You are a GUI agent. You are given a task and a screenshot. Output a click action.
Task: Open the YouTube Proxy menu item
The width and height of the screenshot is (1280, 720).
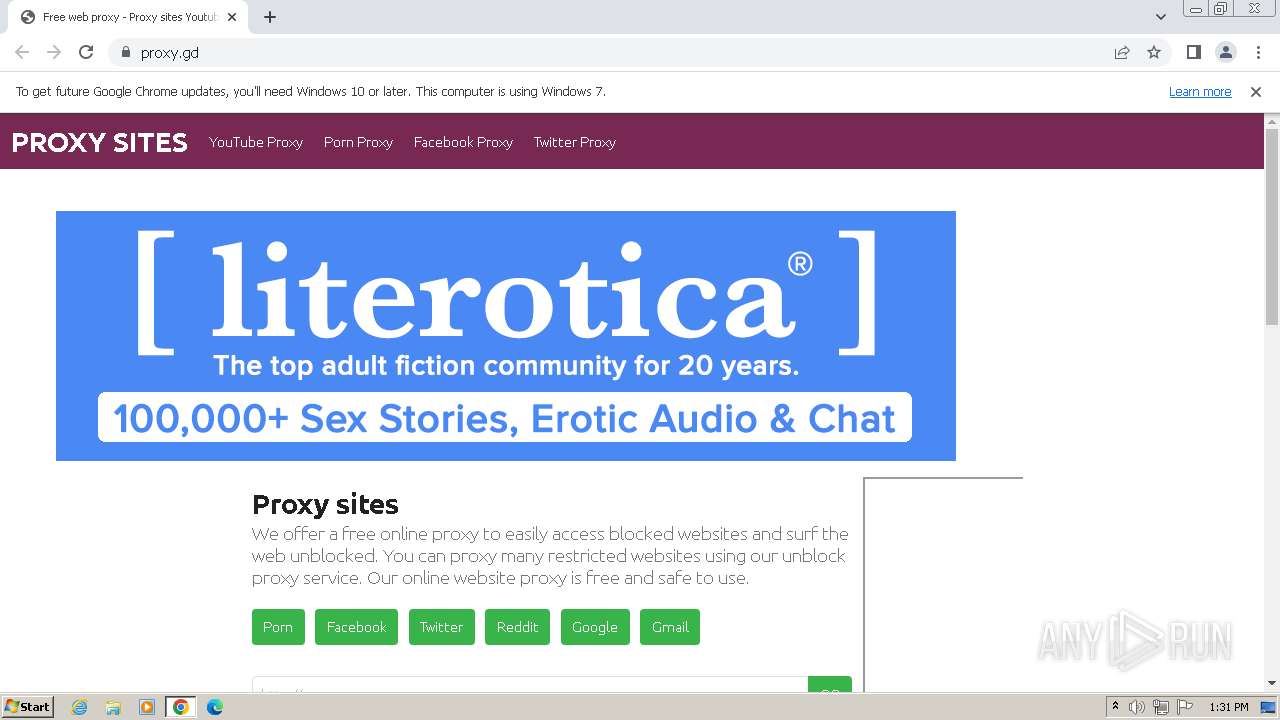pyautogui.click(x=256, y=142)
